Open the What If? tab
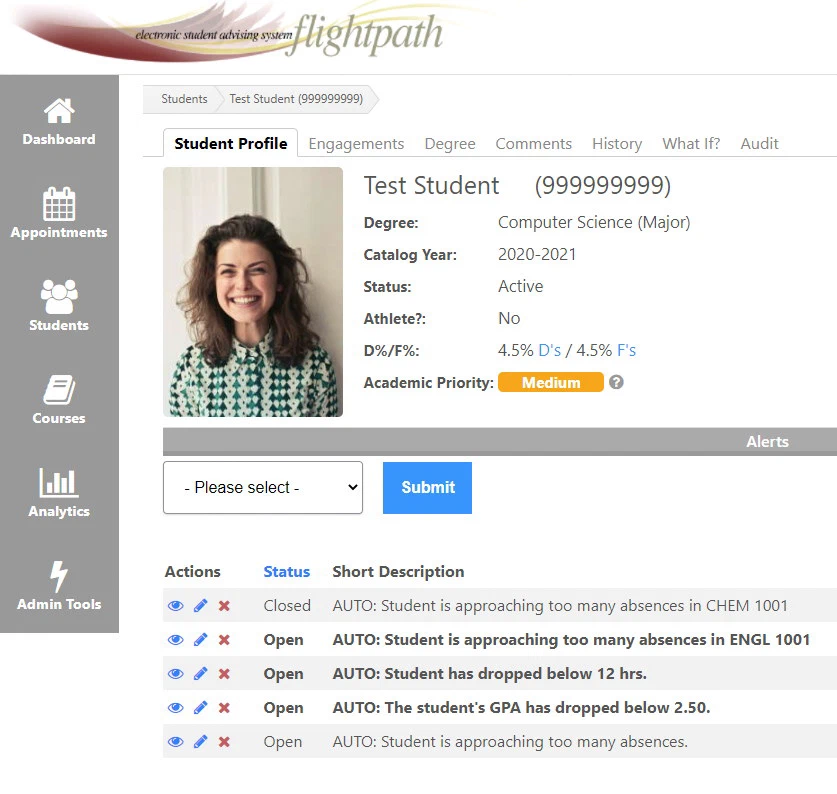The image size is (837, 794). (691, 144)
